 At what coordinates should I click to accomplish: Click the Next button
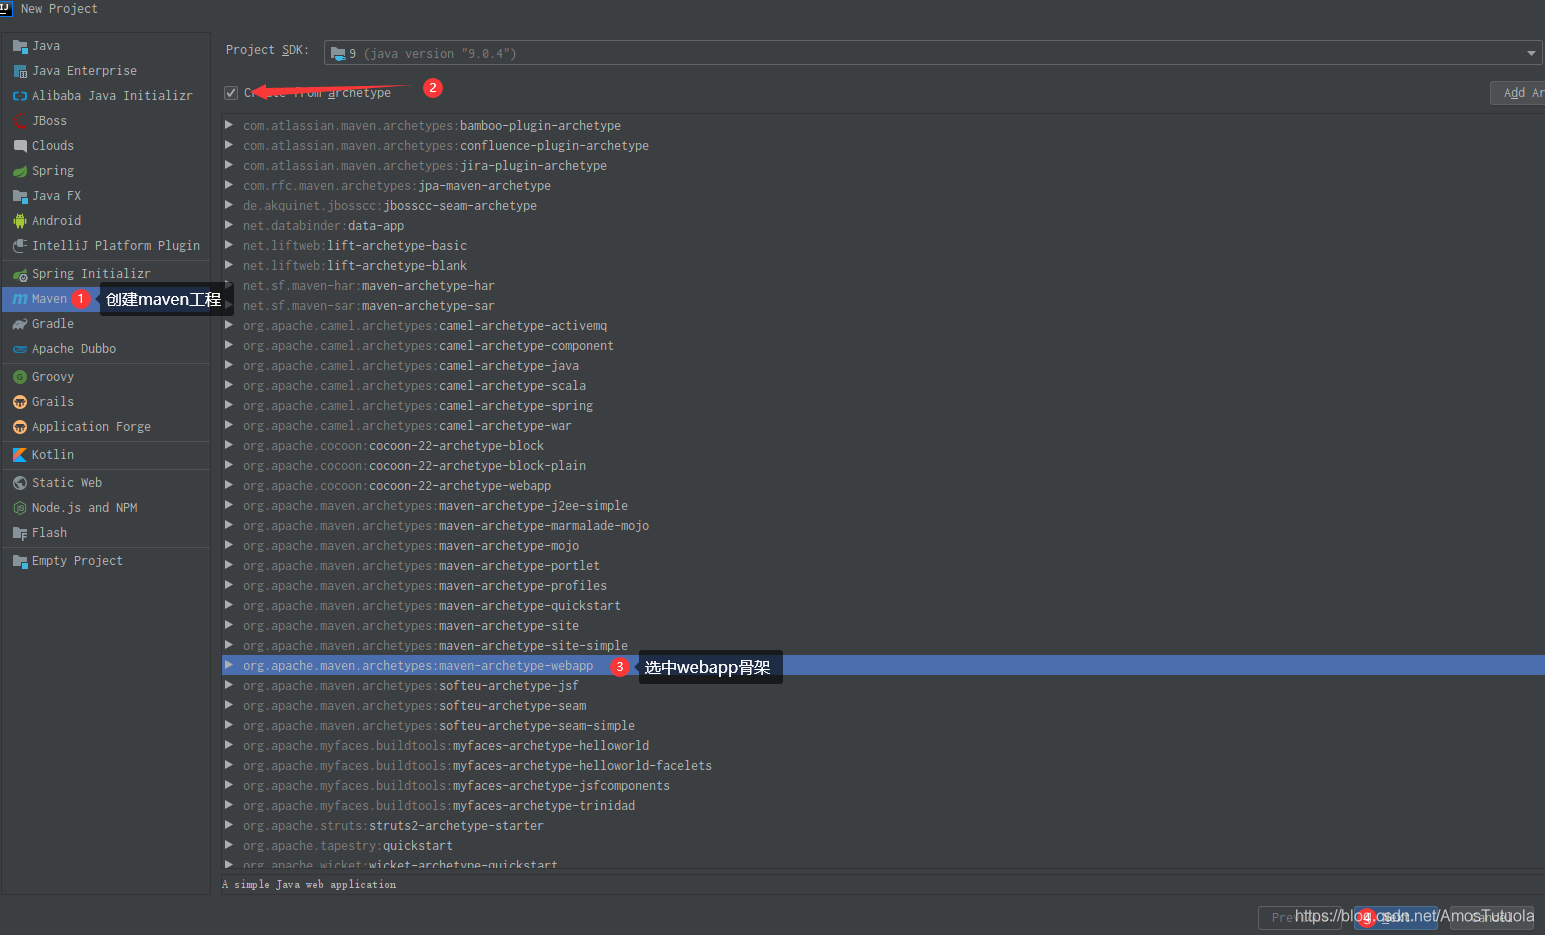[1395, 917]
